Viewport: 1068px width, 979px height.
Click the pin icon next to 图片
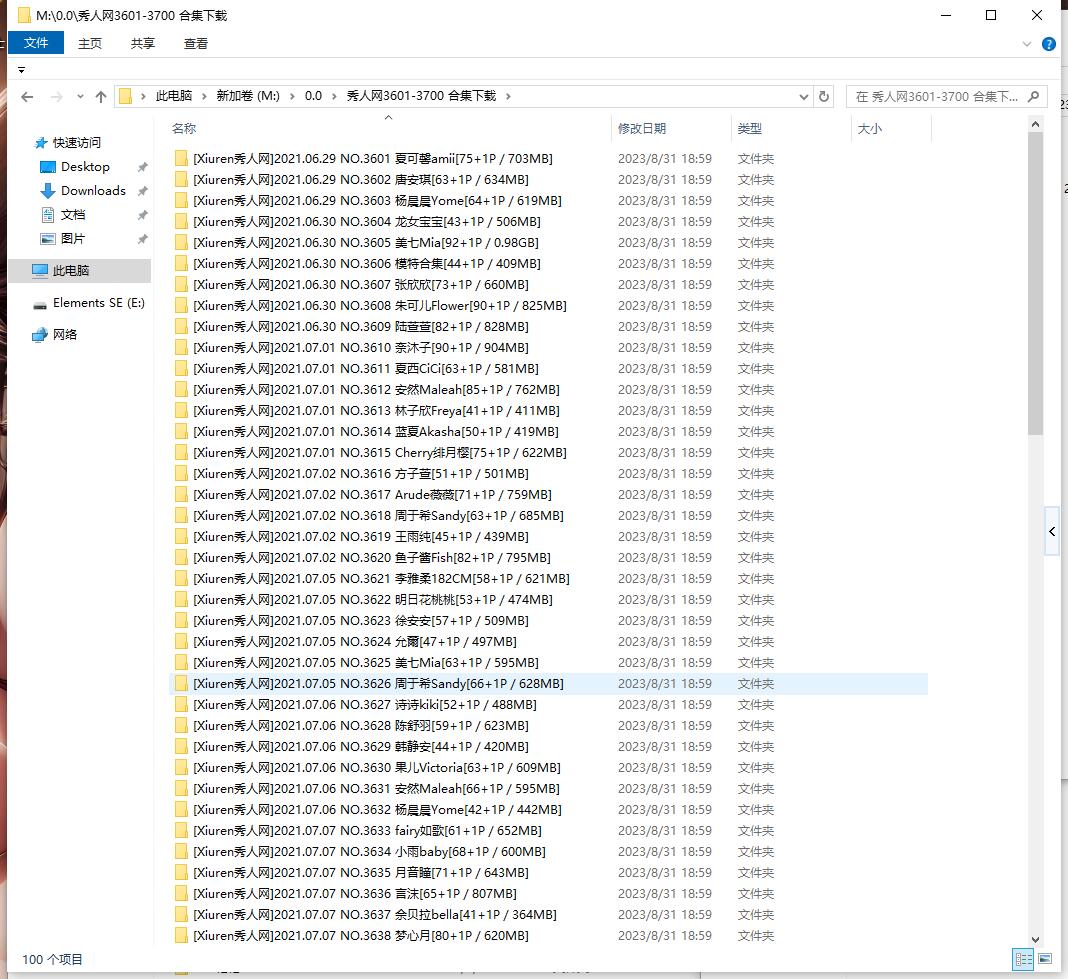click(x=142, y=239)
